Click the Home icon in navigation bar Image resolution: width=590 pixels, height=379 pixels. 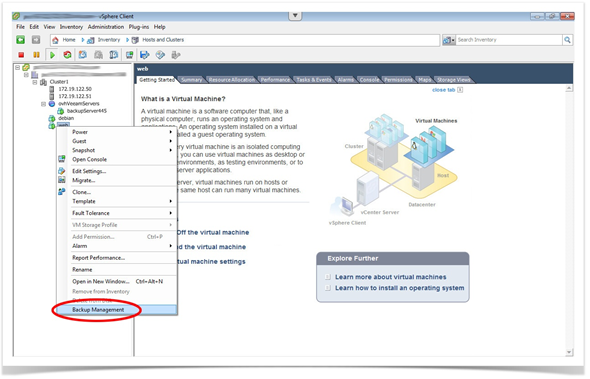point(55,40)
